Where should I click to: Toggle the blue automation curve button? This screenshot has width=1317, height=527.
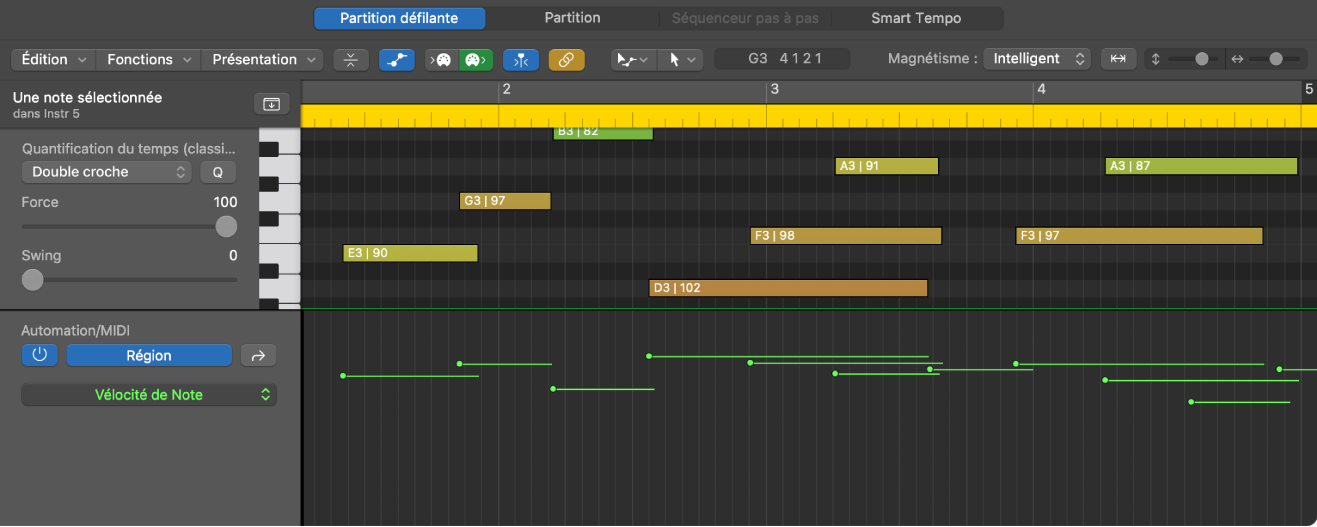pyautogui.click(x=397, y=60)
